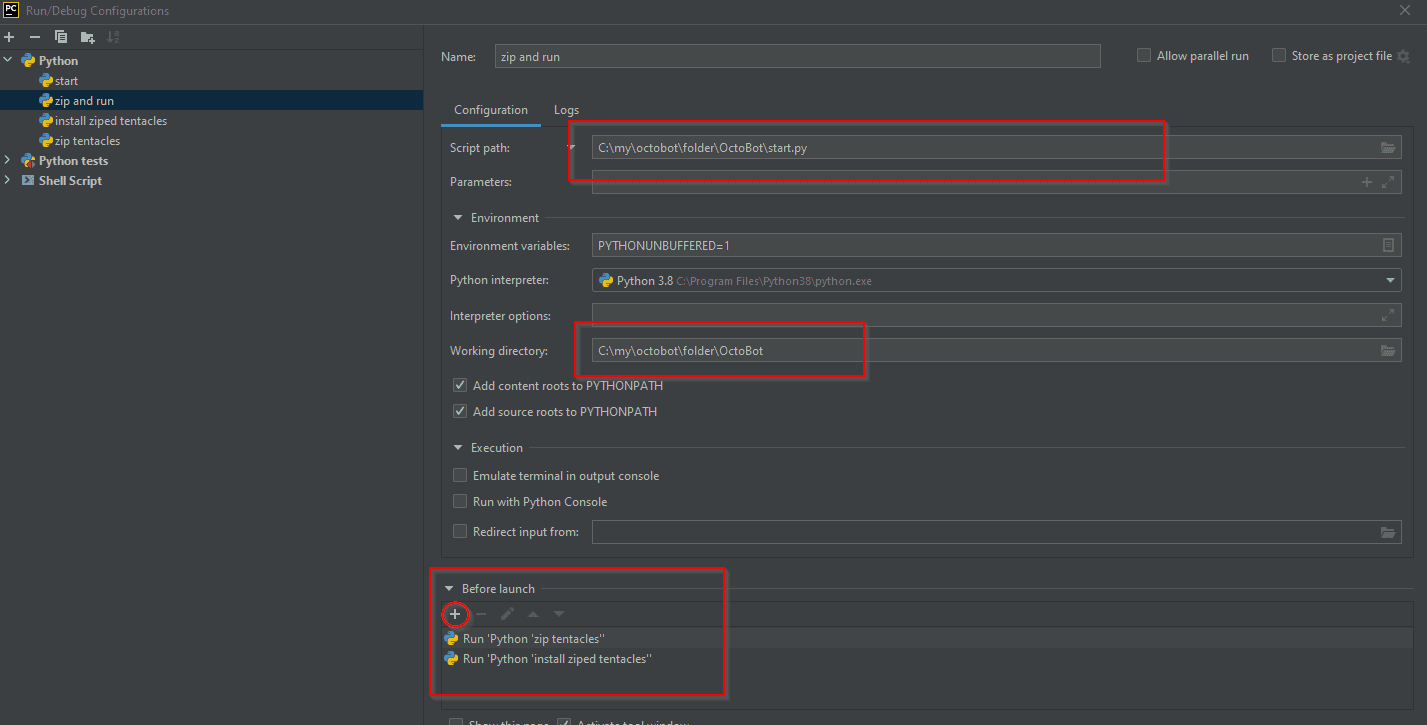Insert macro with Parameters plus icon
Image resolution: width=1427 pixels, height=725 pixels.
point(1367,182)
